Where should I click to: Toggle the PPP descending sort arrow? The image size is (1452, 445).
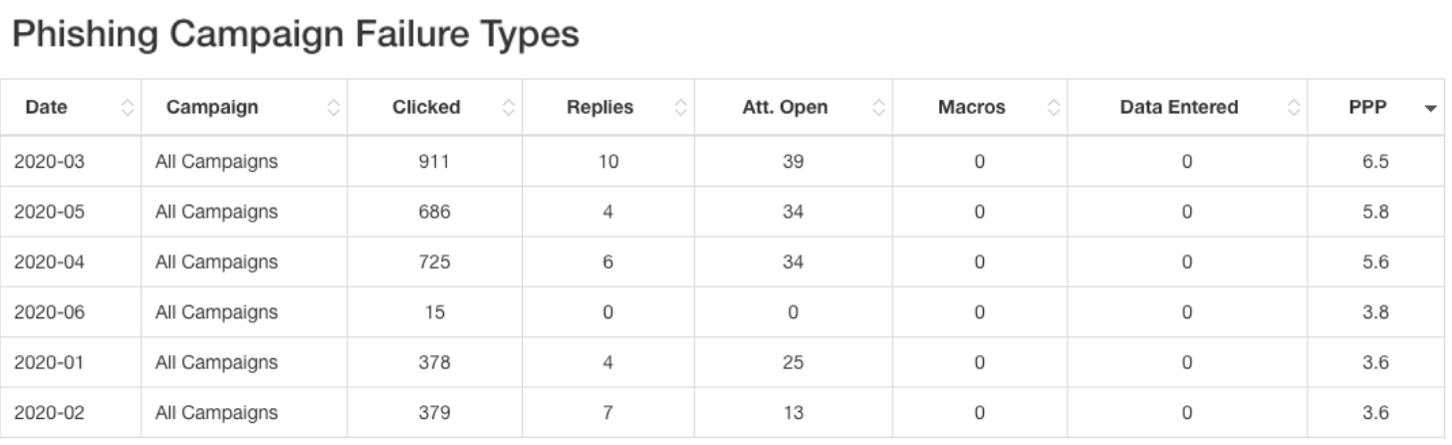pos(1431,108)
